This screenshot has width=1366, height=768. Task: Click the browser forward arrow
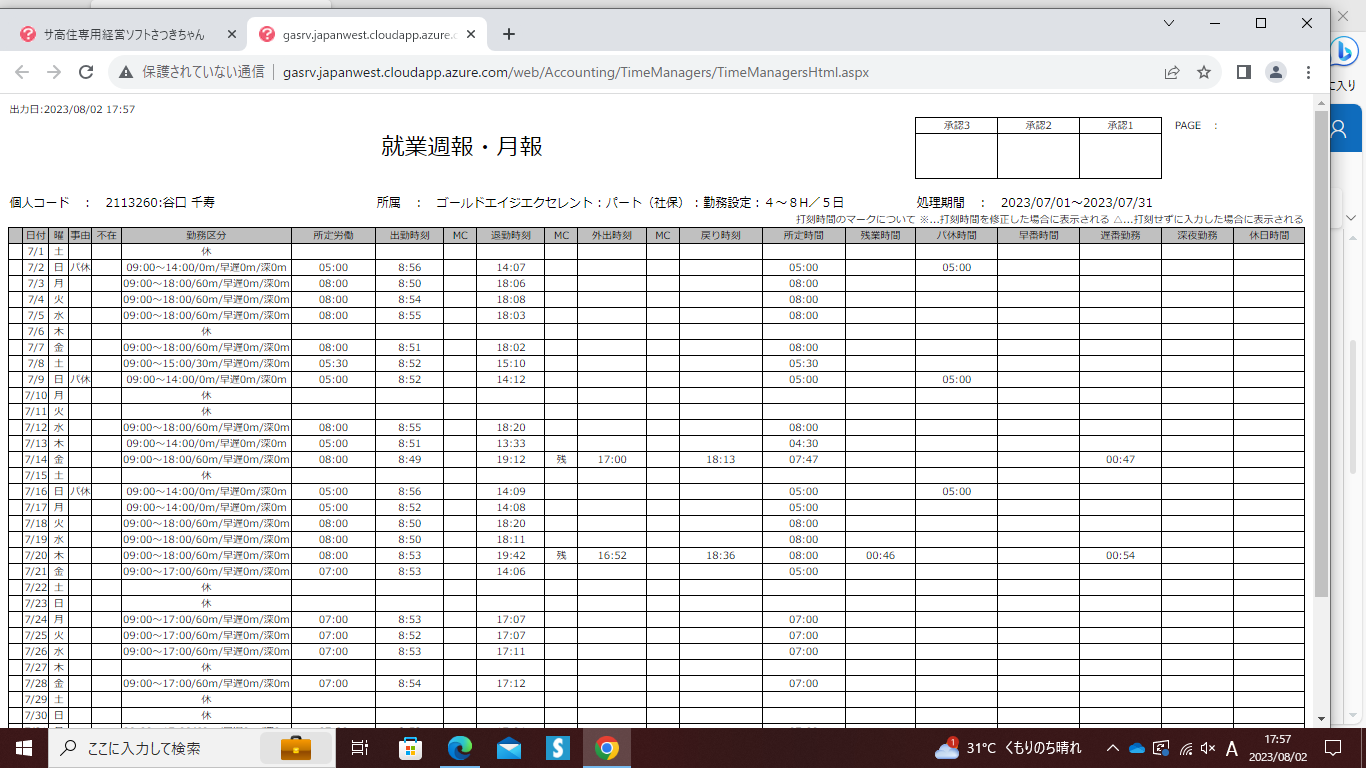(x=54, y=72)
